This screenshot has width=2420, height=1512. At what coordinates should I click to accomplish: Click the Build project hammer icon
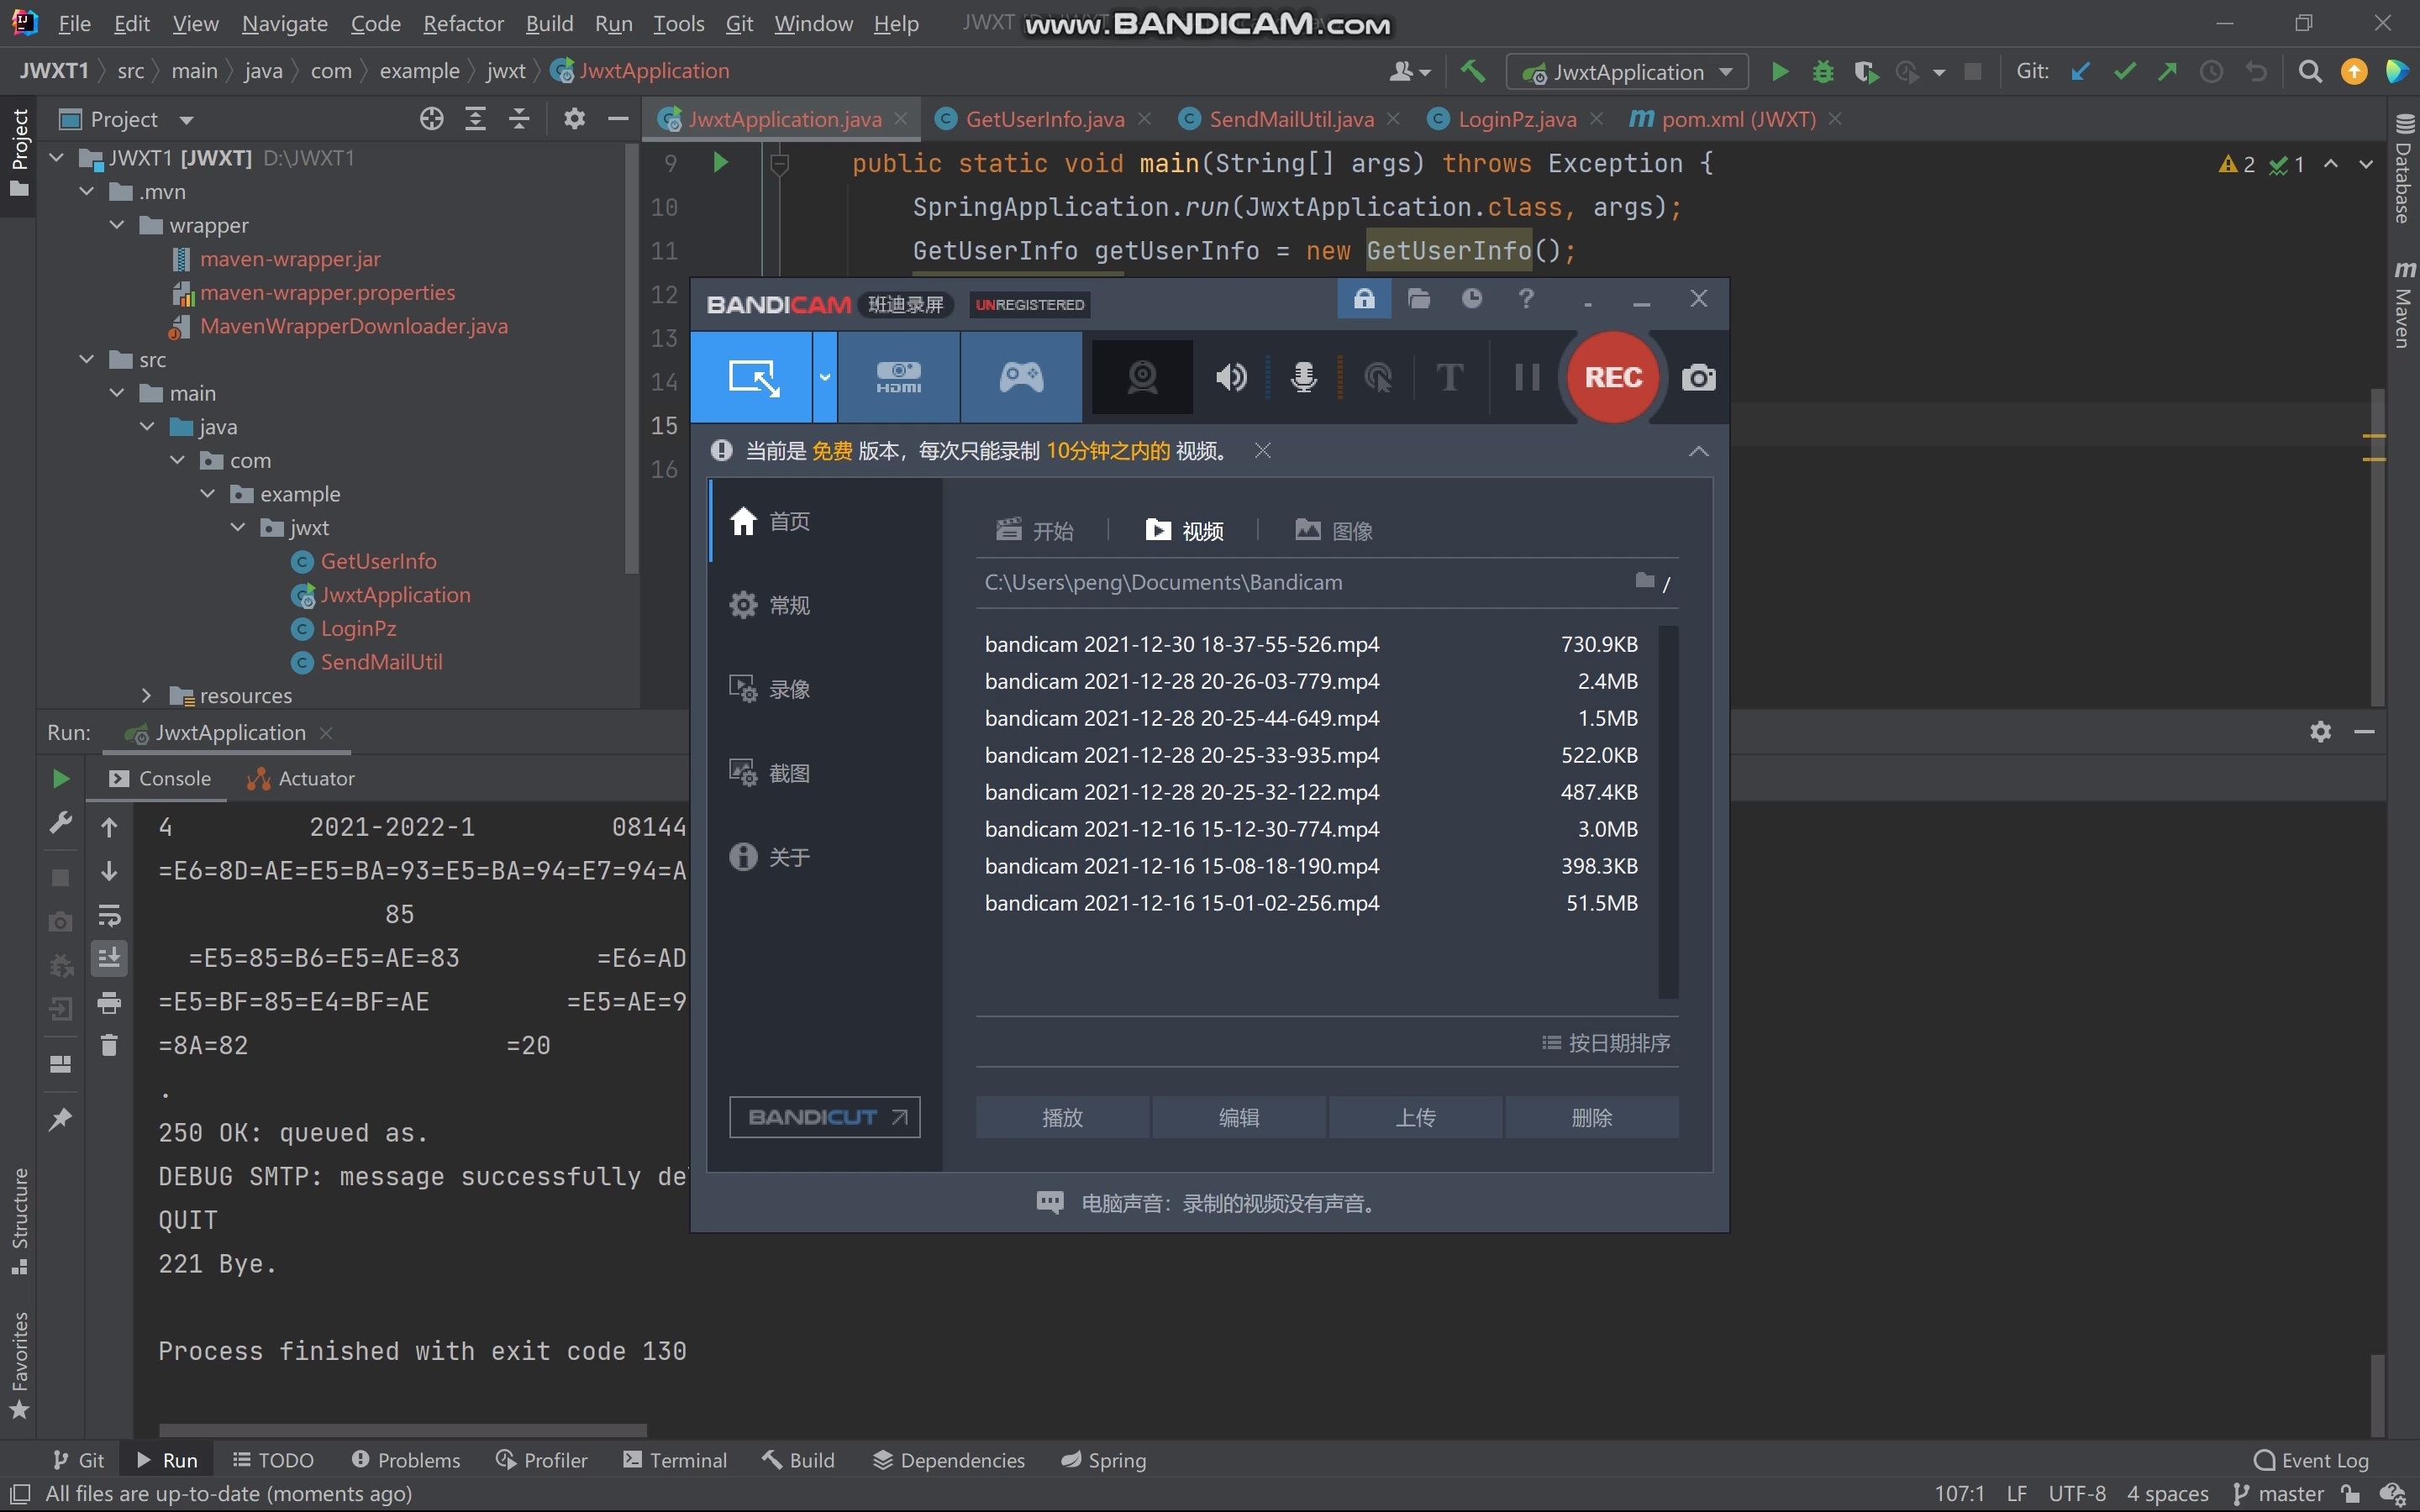pos(1472,72)
